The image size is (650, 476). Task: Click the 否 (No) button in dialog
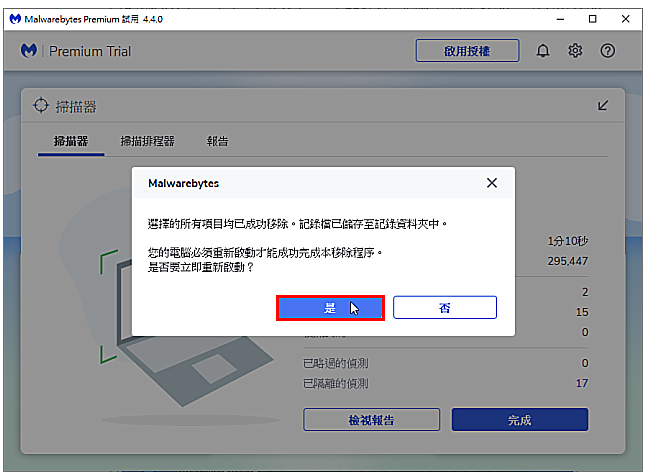[x=444, y=307]
